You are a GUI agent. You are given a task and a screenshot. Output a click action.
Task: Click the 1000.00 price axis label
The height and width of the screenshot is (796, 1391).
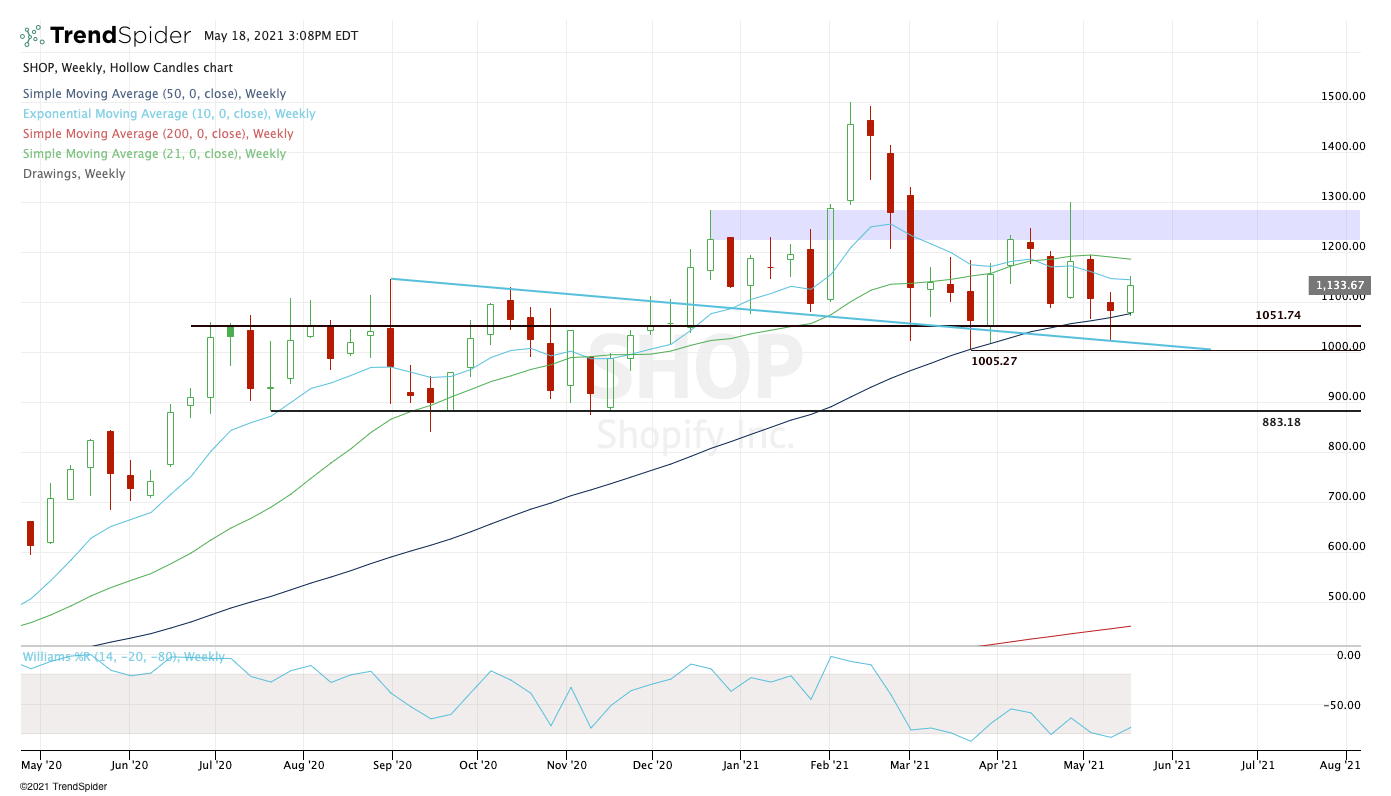(x=1343, y=347)
